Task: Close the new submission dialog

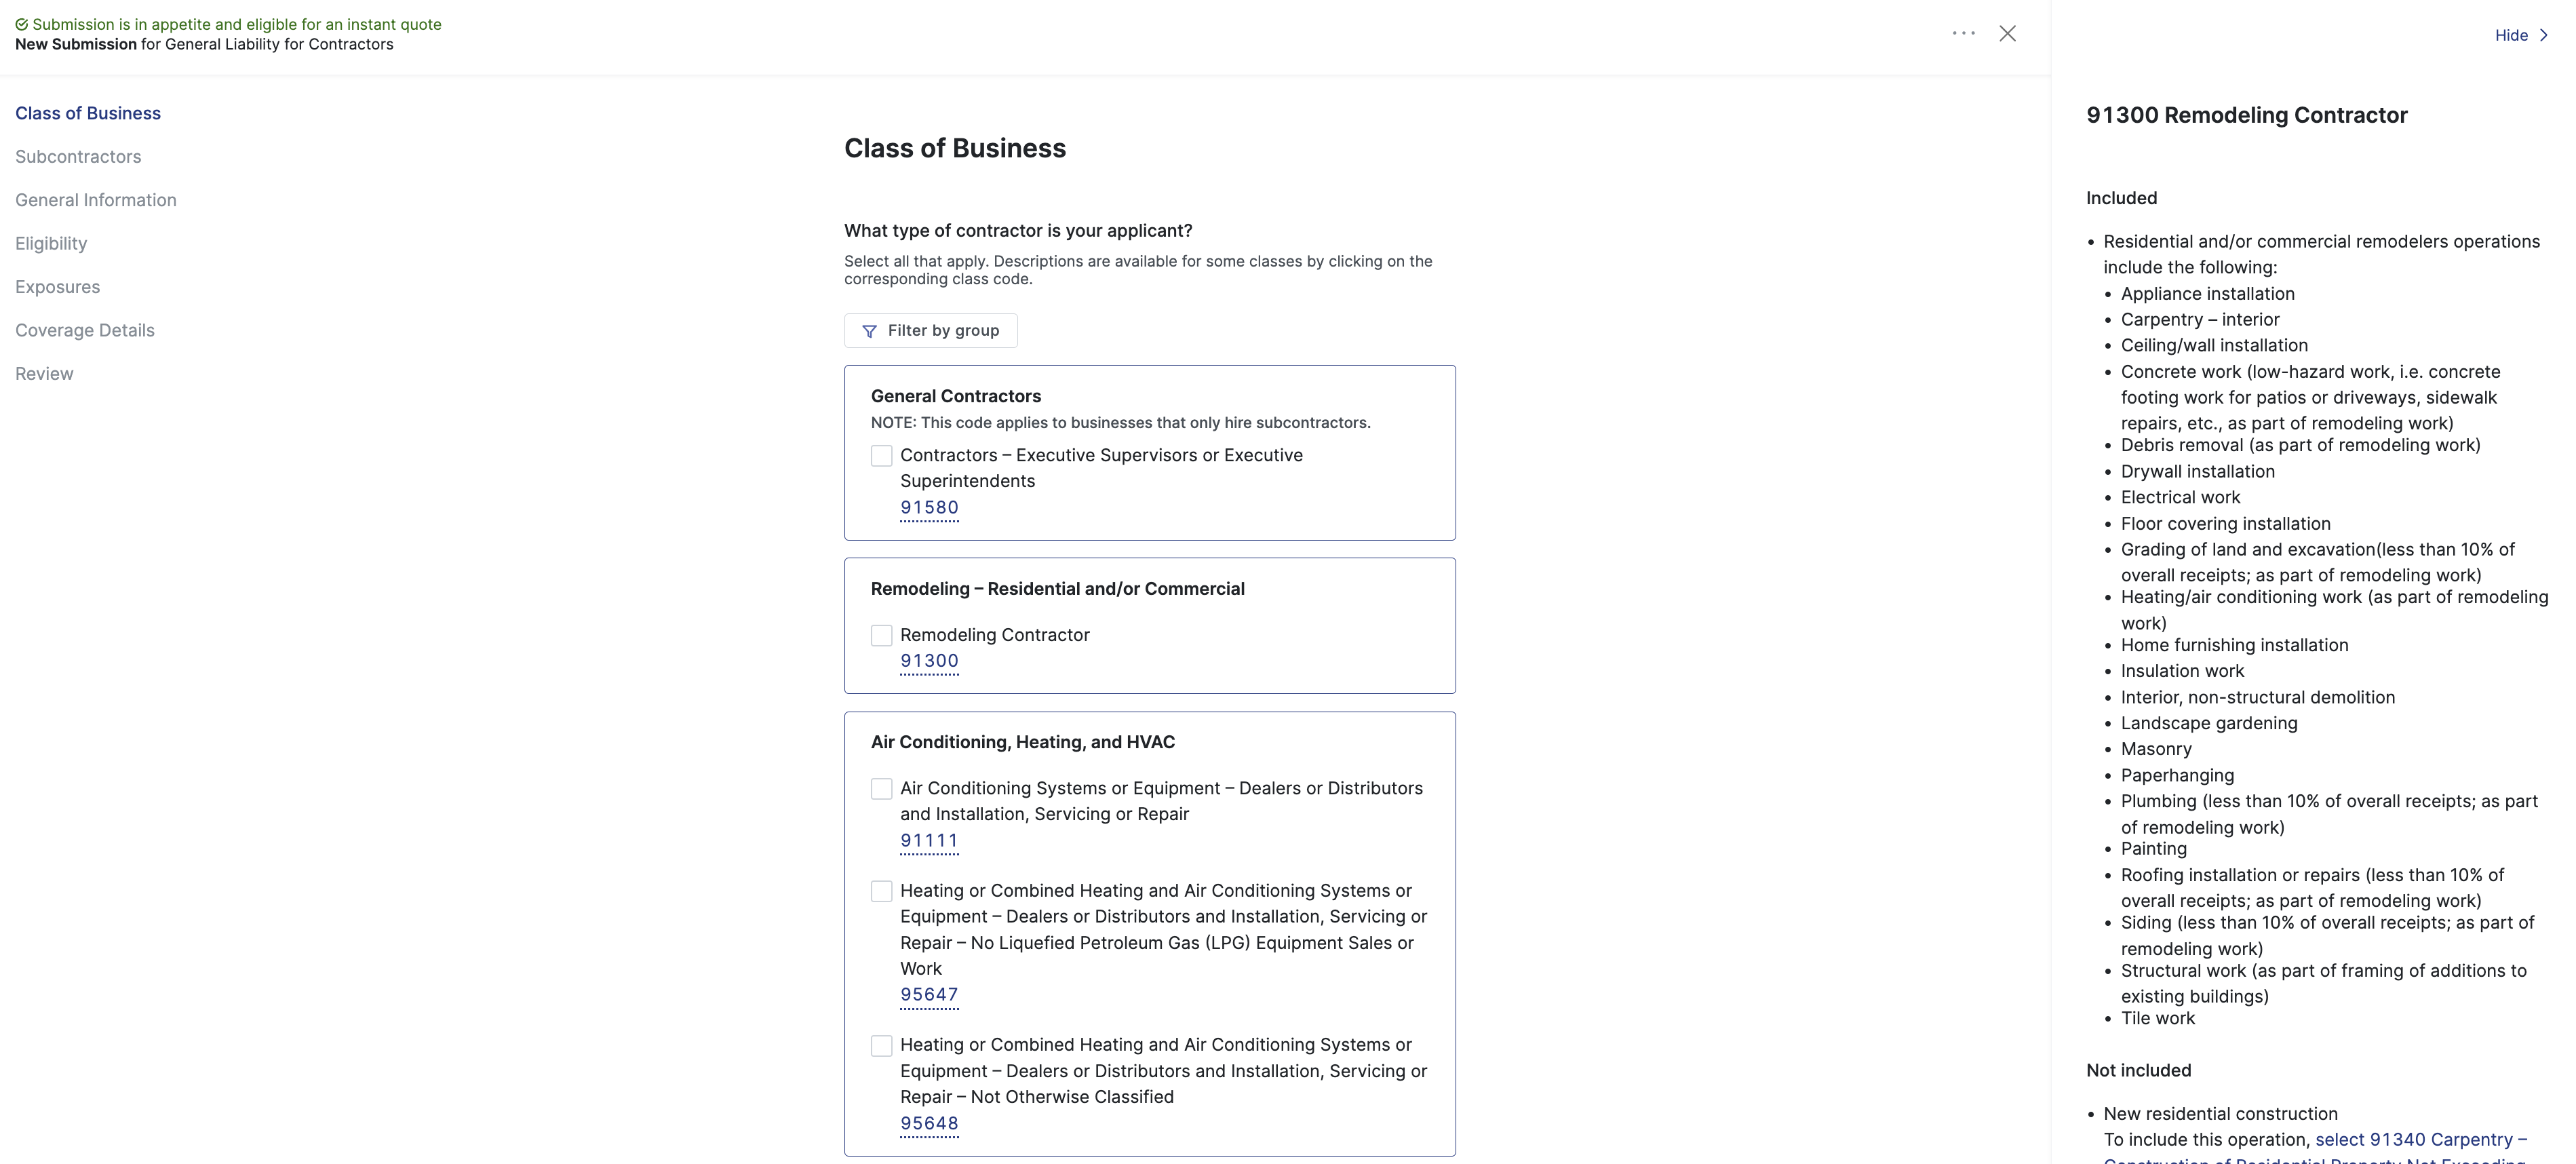Action: click(2007, 33)
